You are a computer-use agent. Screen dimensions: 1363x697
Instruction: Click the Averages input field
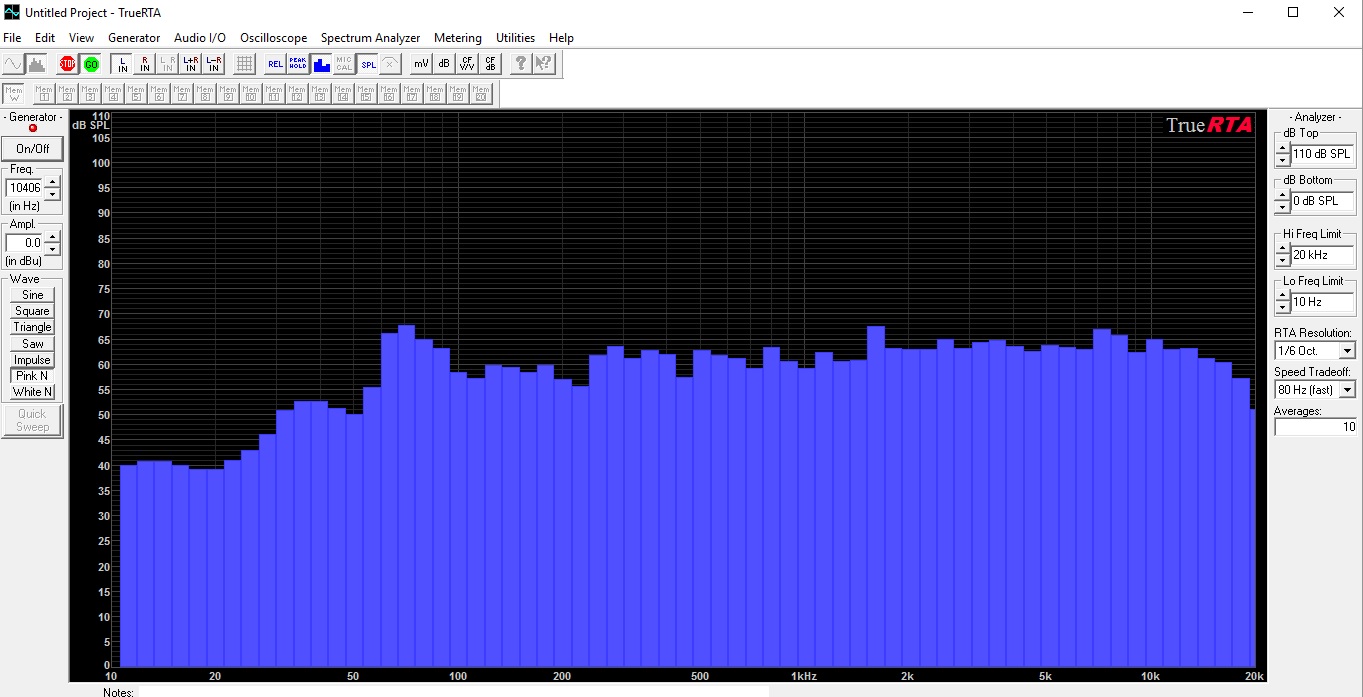point(1315,427)
